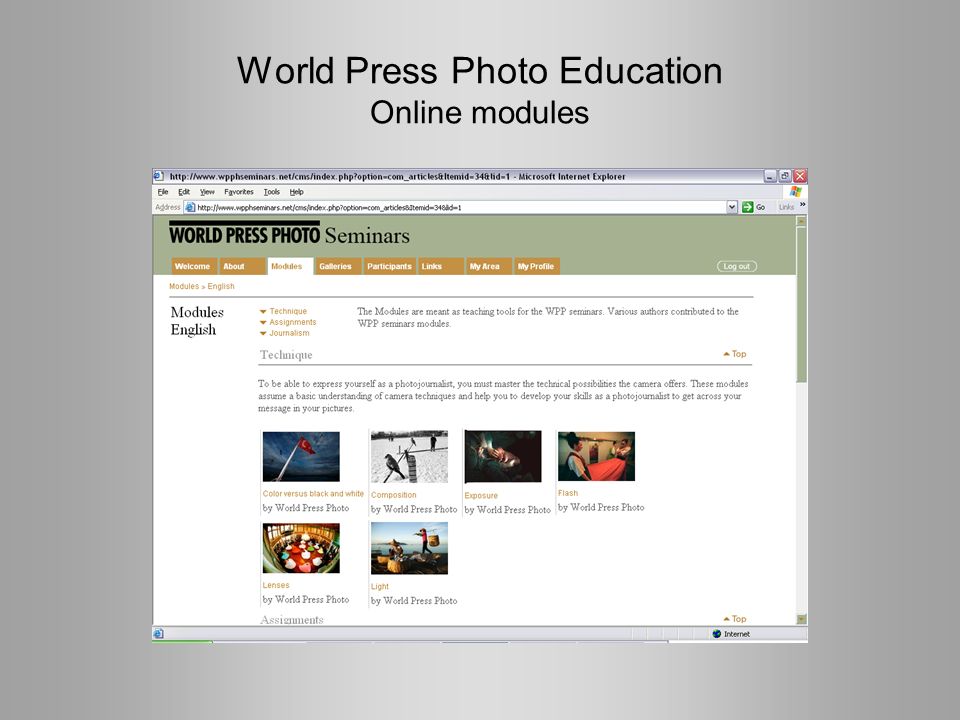Image resolution: width=960 pixels, height=720 pixels.
Task: Open the Flash module thumbnail
Action: pyautogui.click(x=596, y=456)
